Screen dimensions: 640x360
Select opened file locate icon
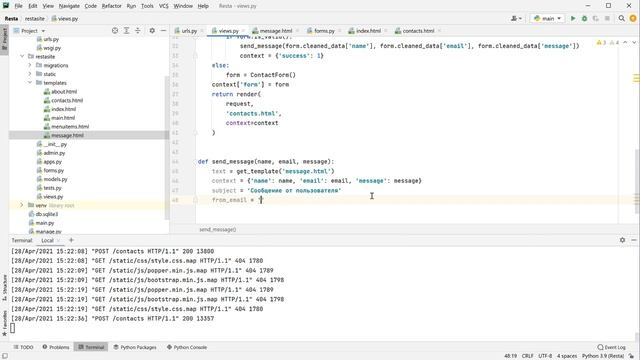click(x=115, y=31)
